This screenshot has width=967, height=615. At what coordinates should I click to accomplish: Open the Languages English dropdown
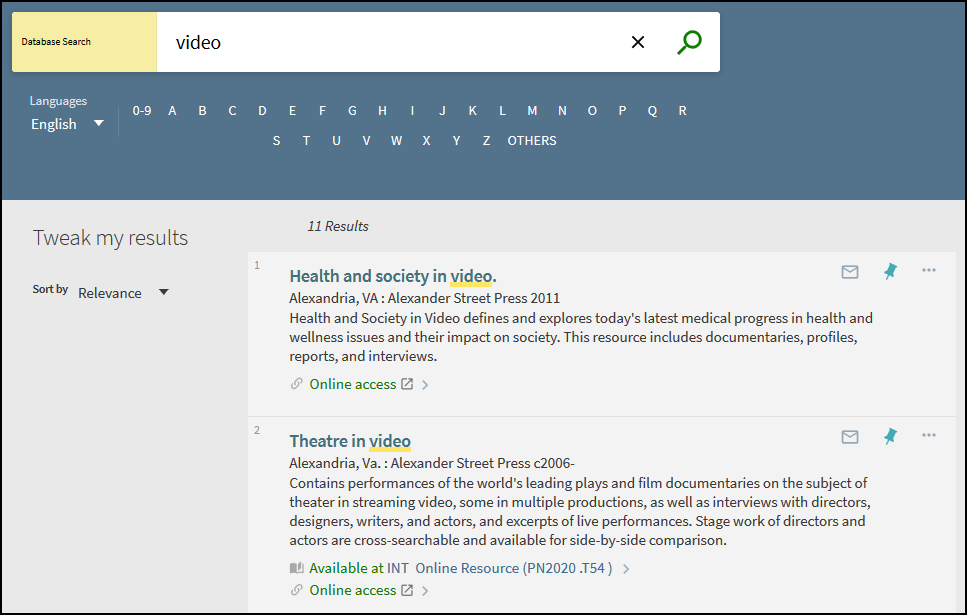click(x=68, y=124)
